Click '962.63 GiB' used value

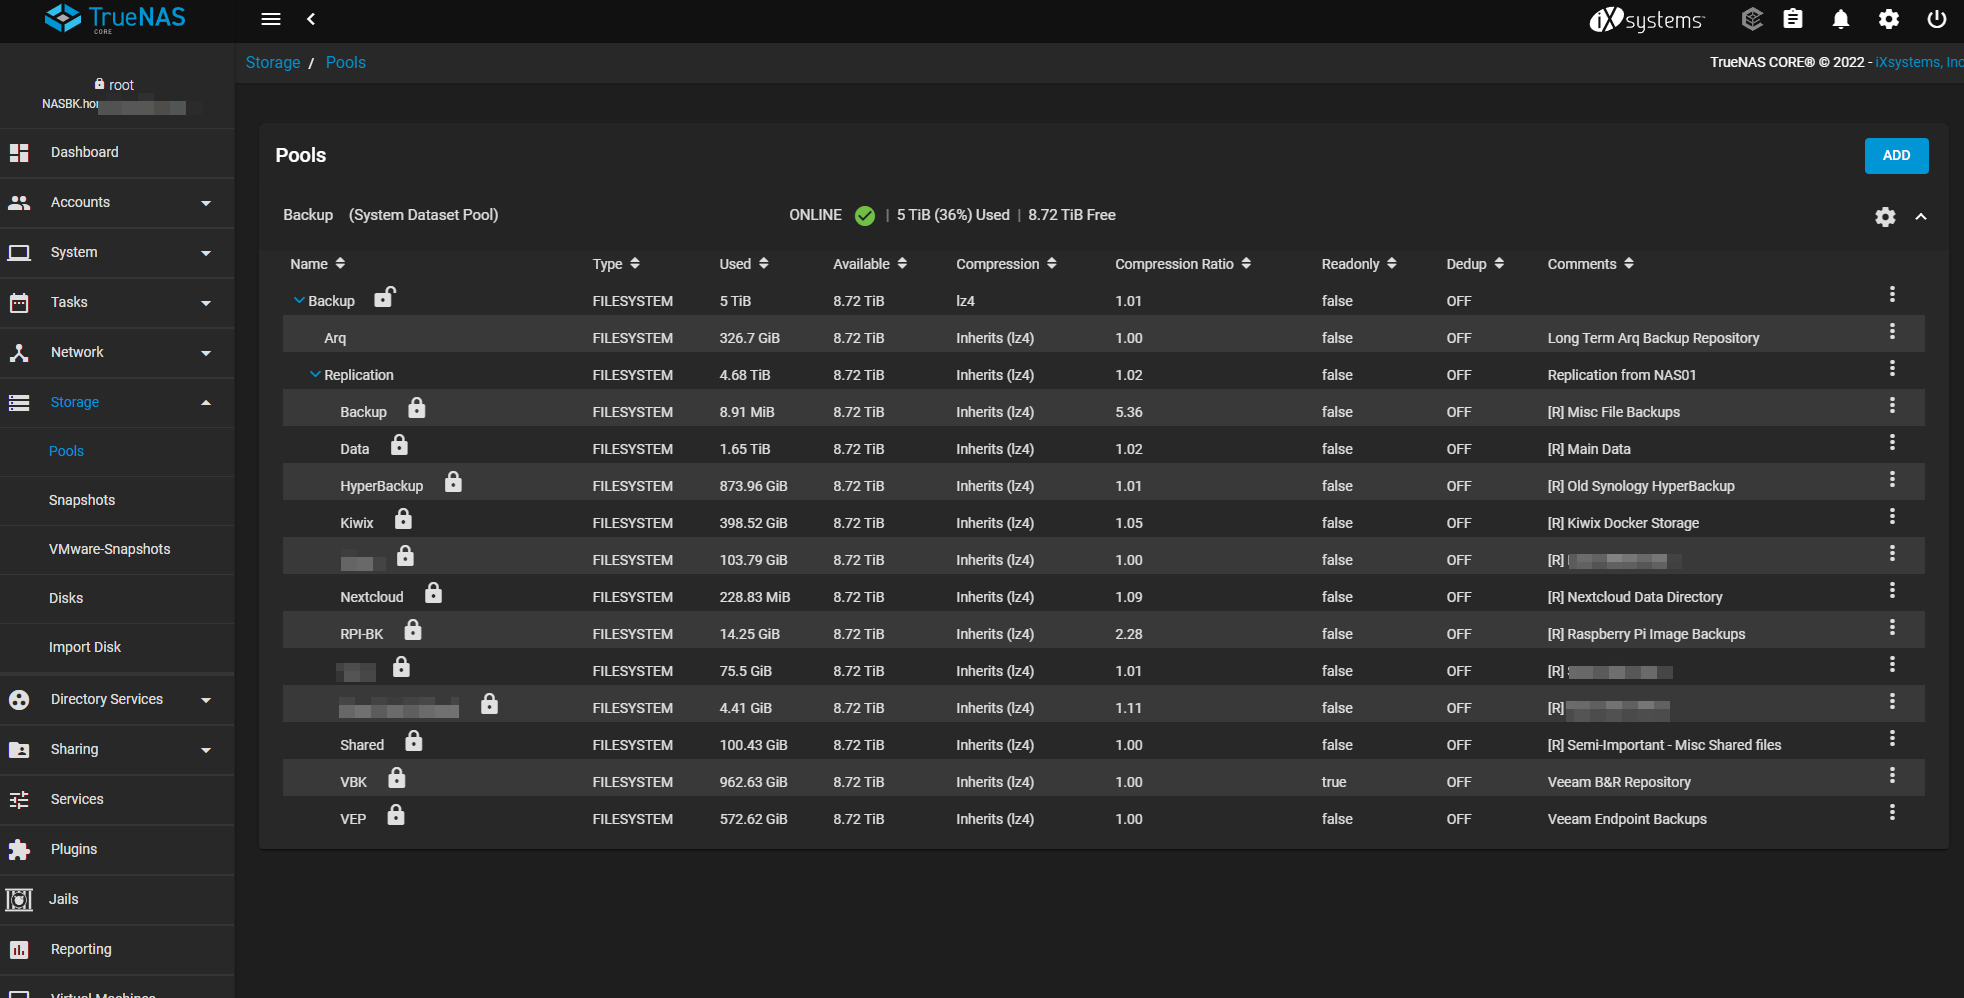(x=753, y=782)
